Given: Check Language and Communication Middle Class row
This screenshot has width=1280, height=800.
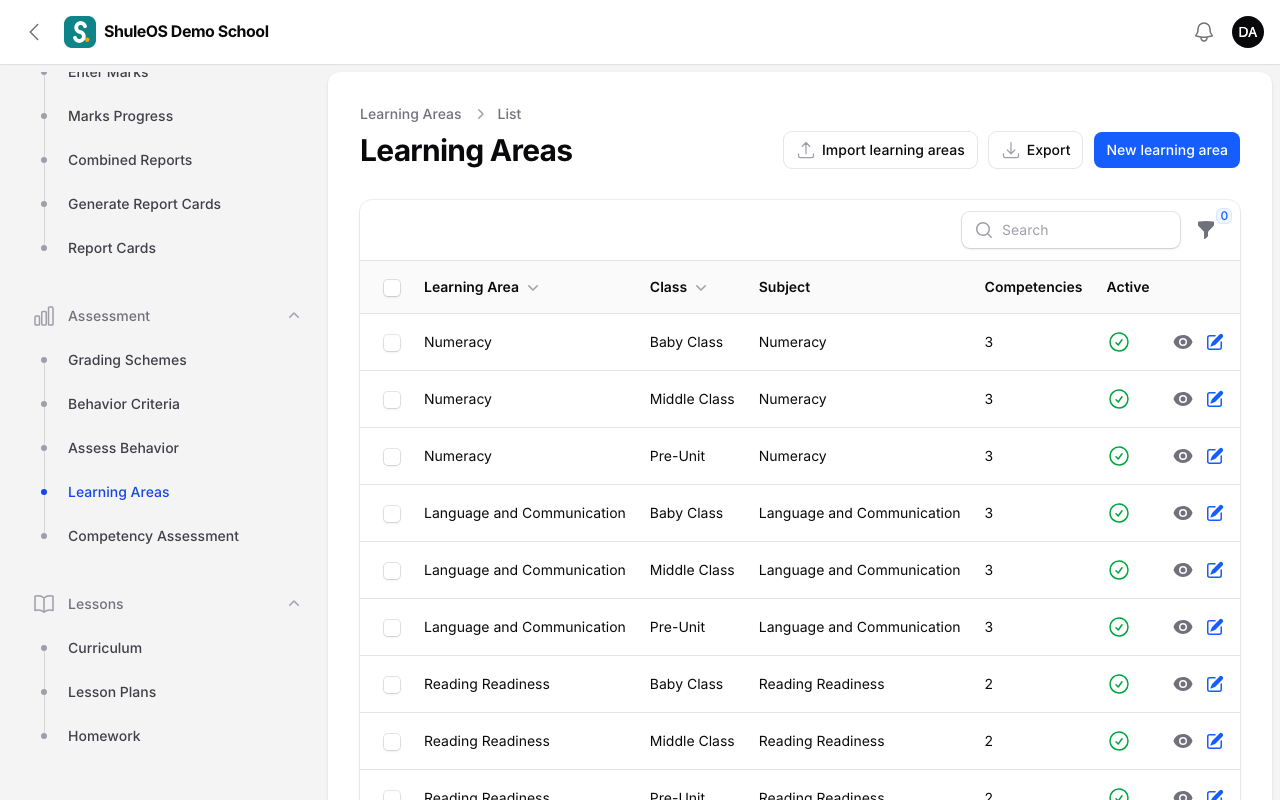Looking at the screenshot, I should pos(392,571).
